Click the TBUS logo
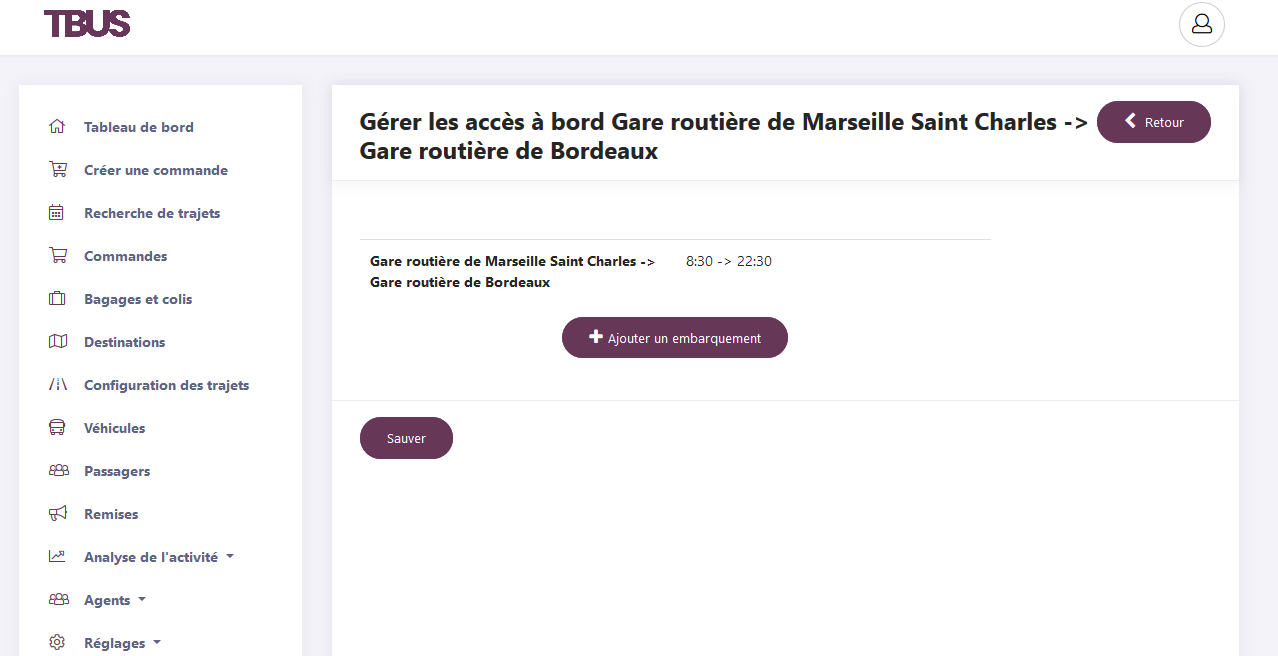 (87, 24)
